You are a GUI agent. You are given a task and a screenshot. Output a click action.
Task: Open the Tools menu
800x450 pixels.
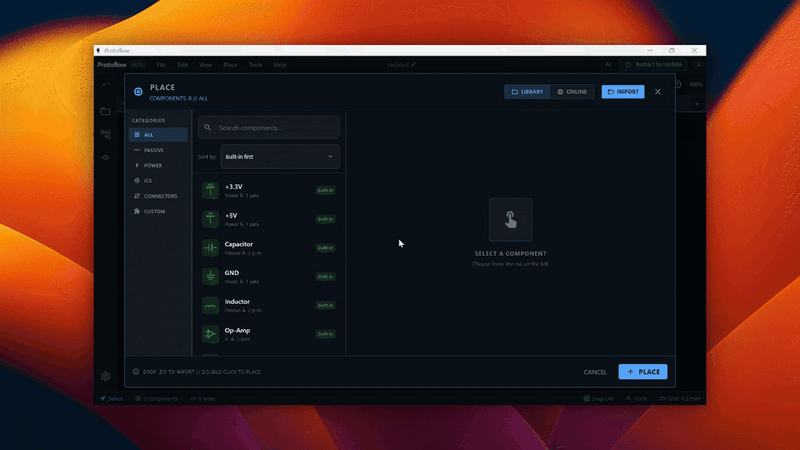pyautogui.click(x=256, y=65)
